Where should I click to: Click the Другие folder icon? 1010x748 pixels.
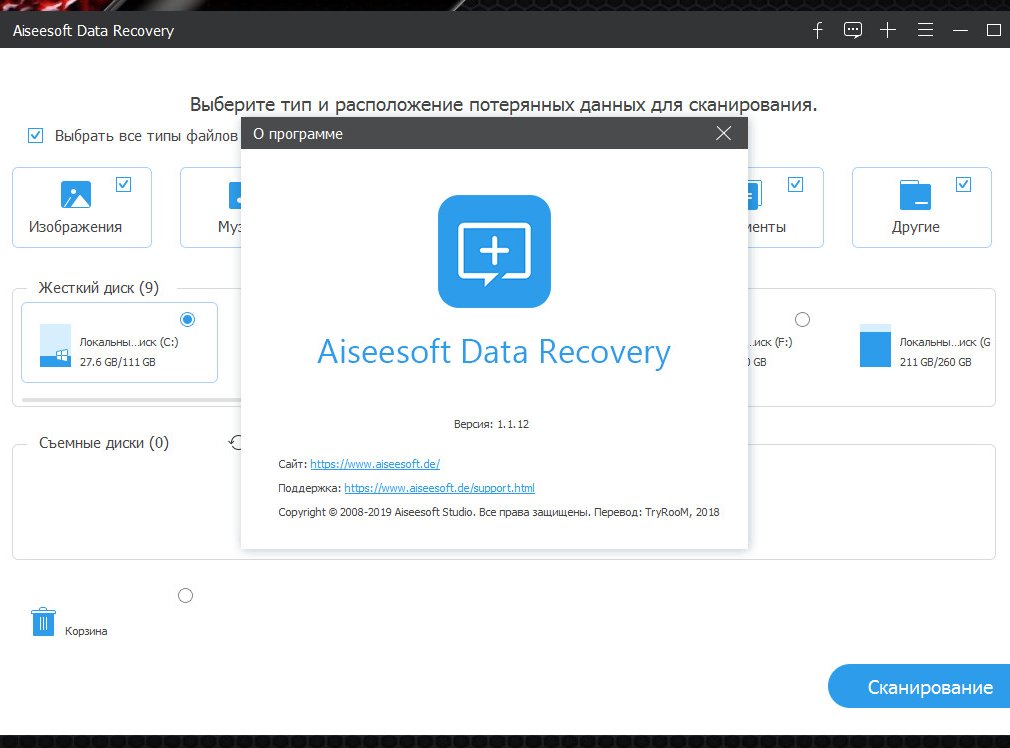coord(915,195)
